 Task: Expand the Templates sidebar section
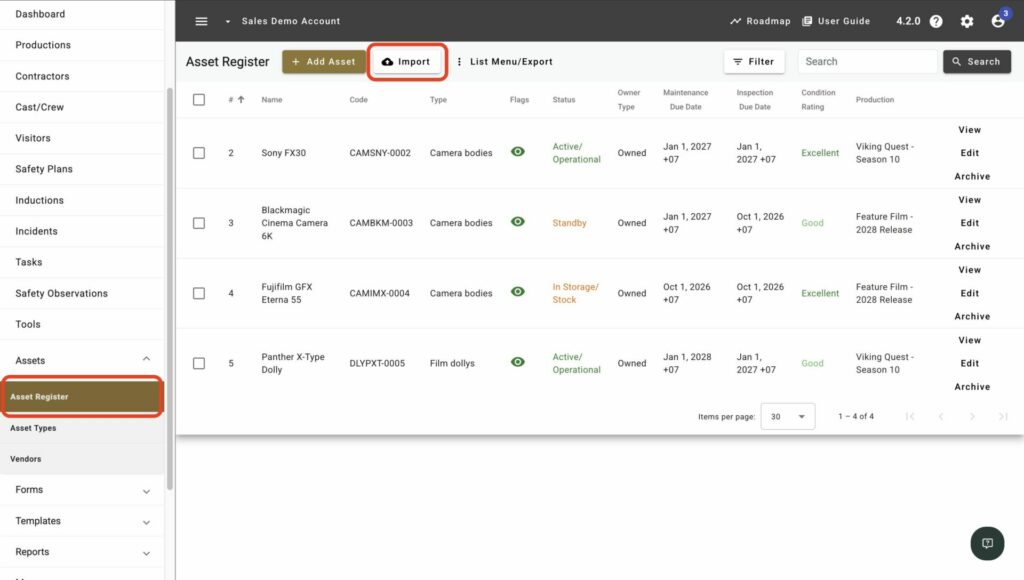(x=82, y=521)
